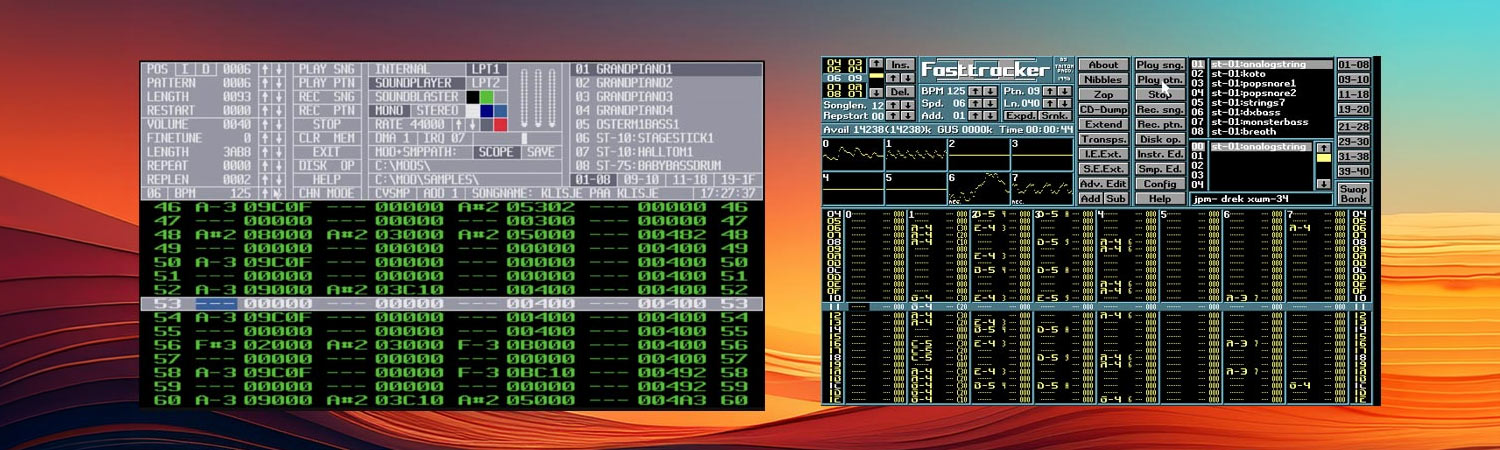Toggle the D delete mode box
The image size is (1500, 450).
[x=207, y=69]
